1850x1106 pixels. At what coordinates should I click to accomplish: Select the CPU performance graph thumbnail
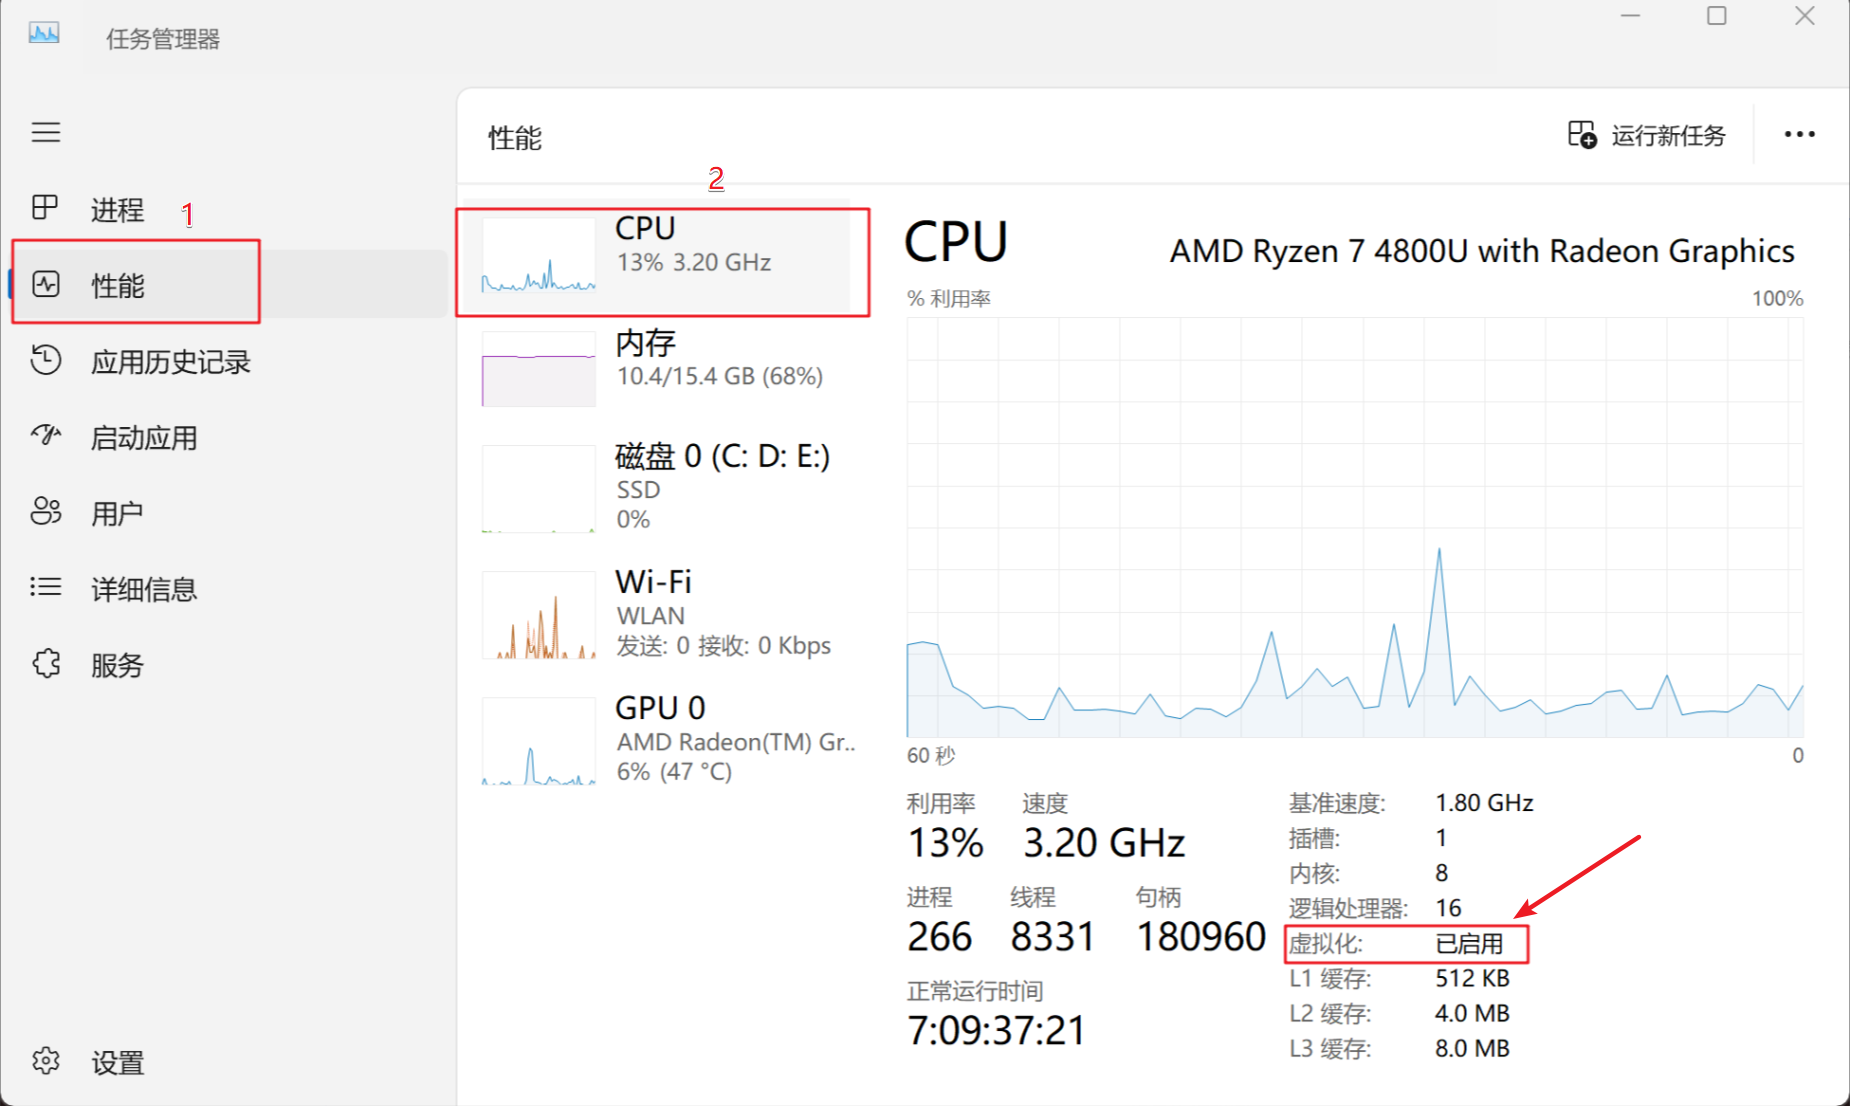coord(538,256)
